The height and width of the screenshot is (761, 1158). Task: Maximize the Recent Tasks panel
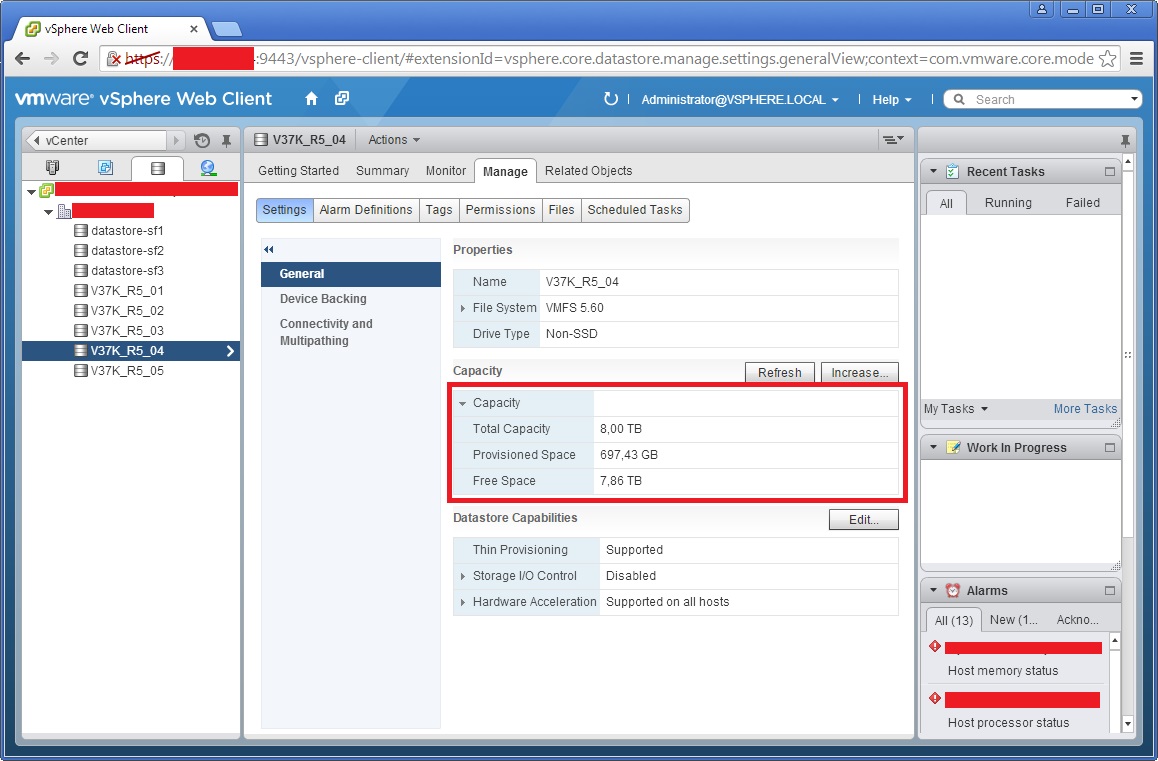(1109, 171)
